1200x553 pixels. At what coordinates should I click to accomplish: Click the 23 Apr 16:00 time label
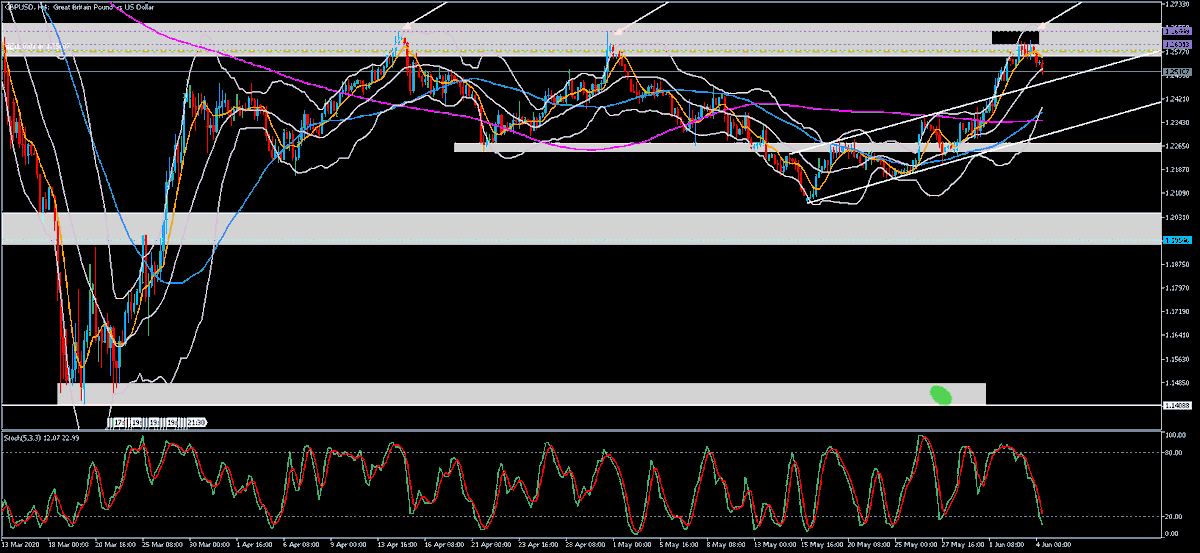[x=539, y=545]
